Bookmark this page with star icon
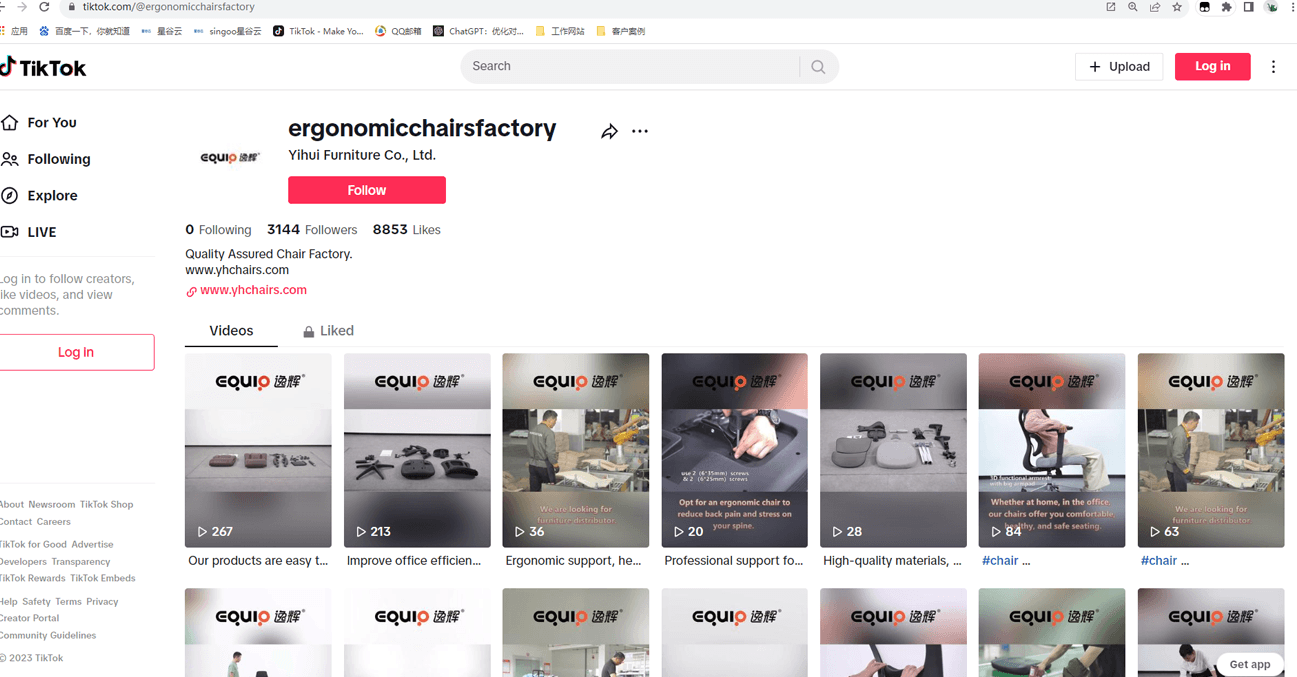Image resolution: width=1297 pixels, height=677 pixels. [1177, 7]
